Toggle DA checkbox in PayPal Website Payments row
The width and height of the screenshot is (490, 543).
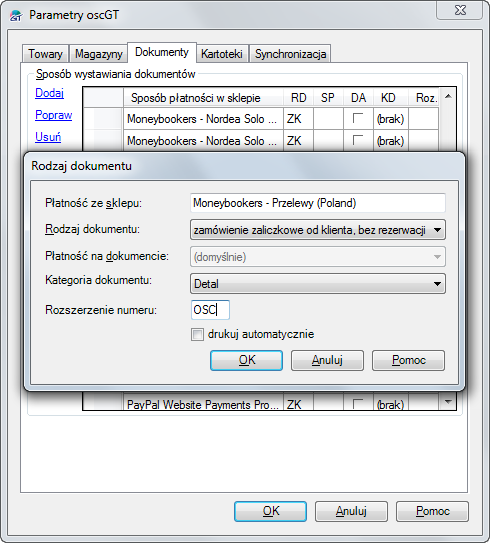coord(358,403)
